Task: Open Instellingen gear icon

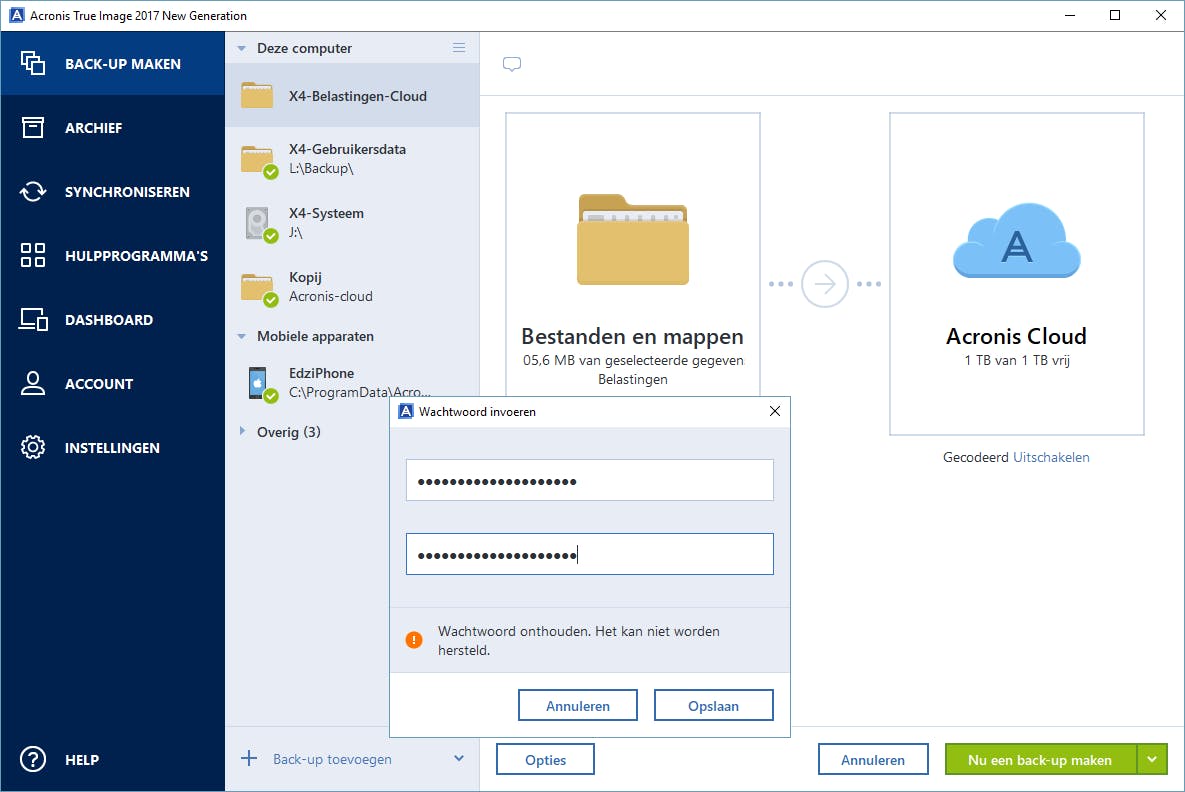Action: click(x=32, y=447)
